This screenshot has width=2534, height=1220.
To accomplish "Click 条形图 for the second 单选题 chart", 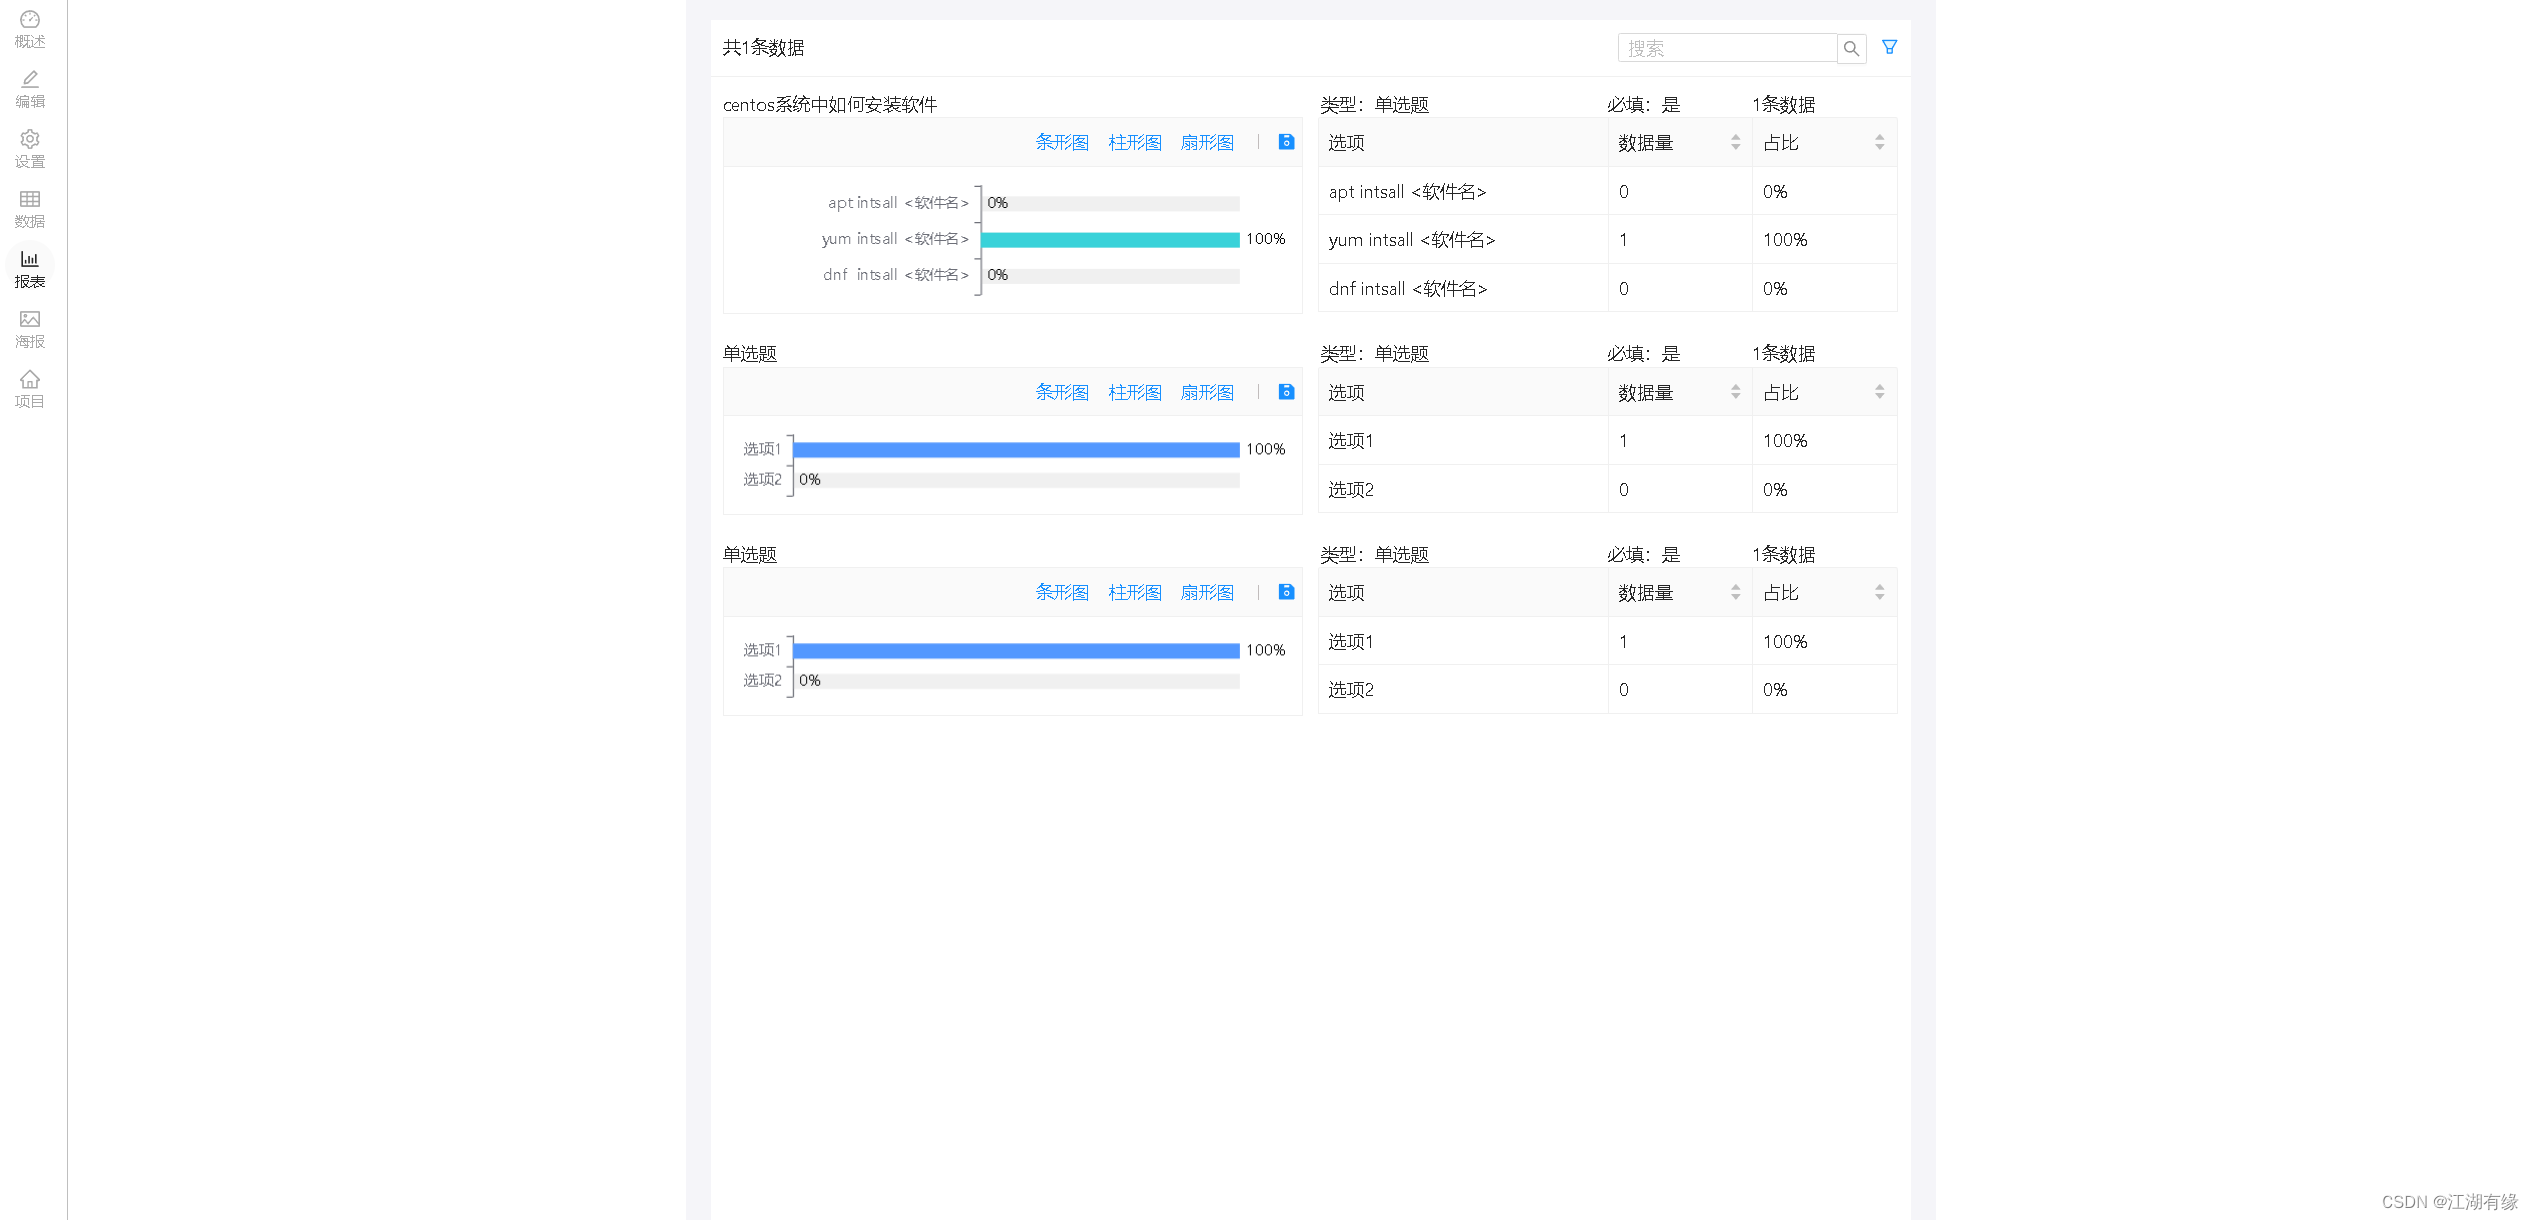I will click(1062, 392).
